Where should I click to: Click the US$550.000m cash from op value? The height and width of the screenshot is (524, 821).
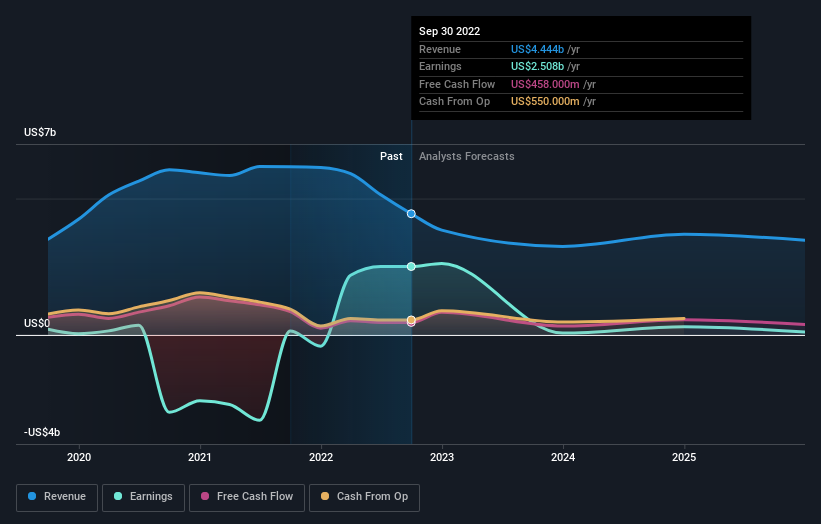click(545, 102)
